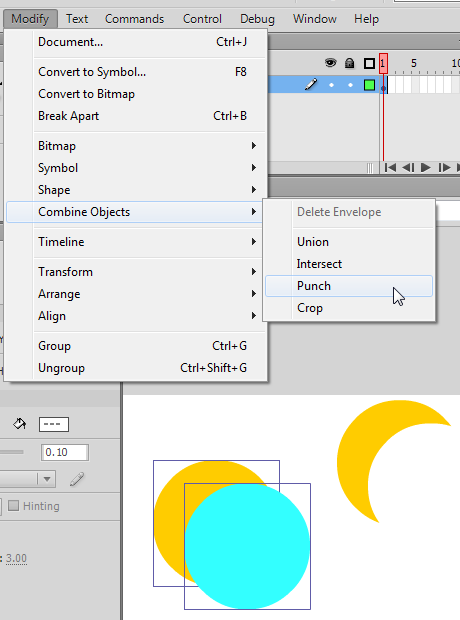Enable the Hinting checkbox

[13, 506]
